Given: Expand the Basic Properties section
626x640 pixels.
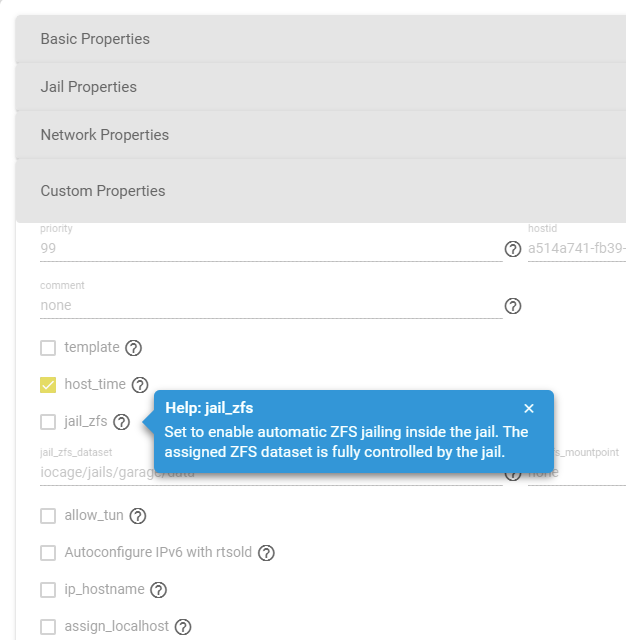Looking at the screenshot, I should click(95, 39).
